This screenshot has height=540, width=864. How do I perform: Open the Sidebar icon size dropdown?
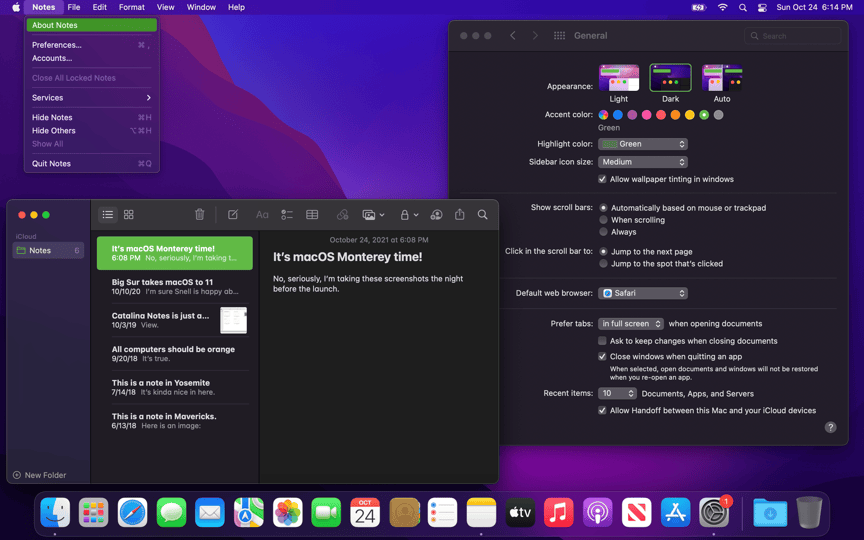[x=642, y=162]
